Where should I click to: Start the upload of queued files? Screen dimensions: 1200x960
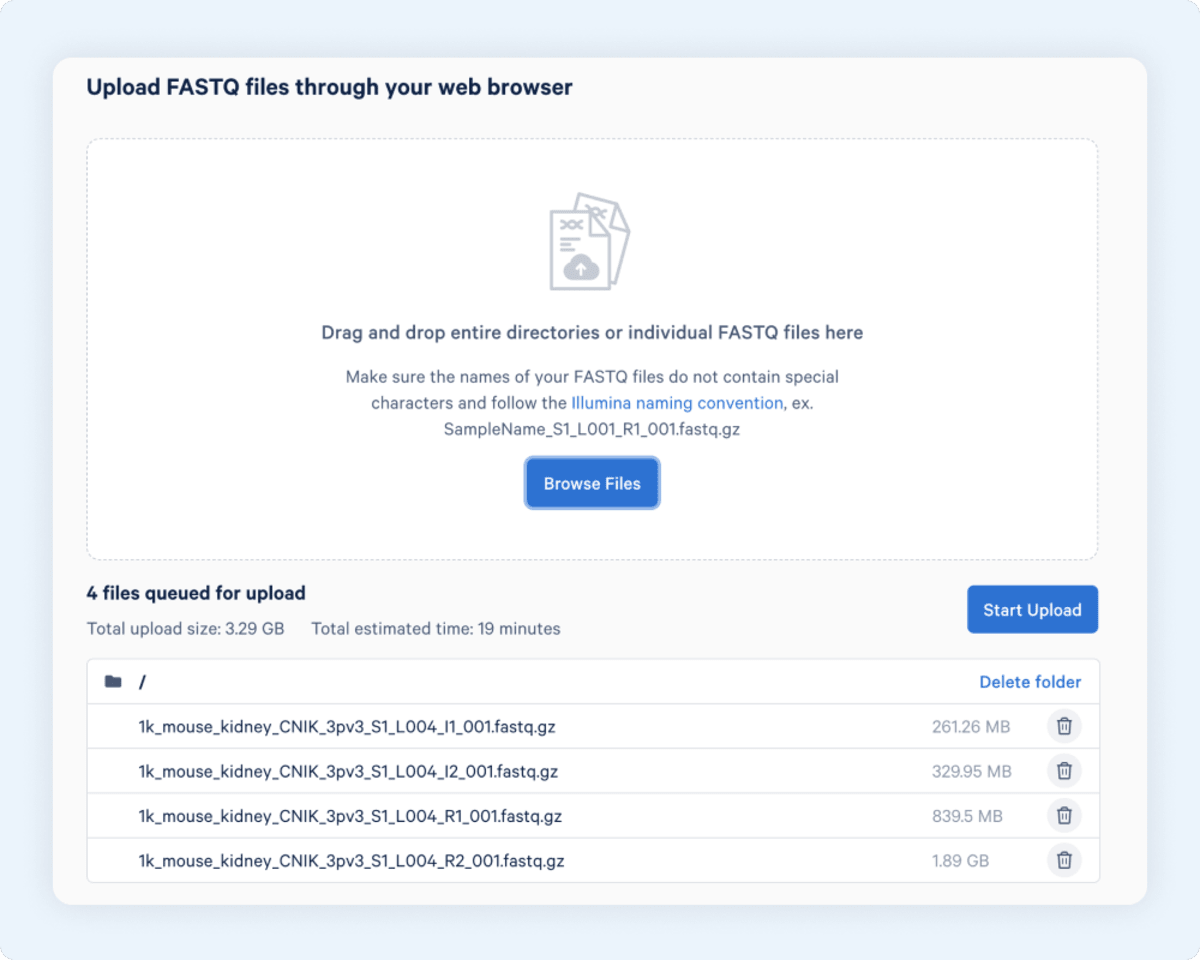click(1032, 610)
